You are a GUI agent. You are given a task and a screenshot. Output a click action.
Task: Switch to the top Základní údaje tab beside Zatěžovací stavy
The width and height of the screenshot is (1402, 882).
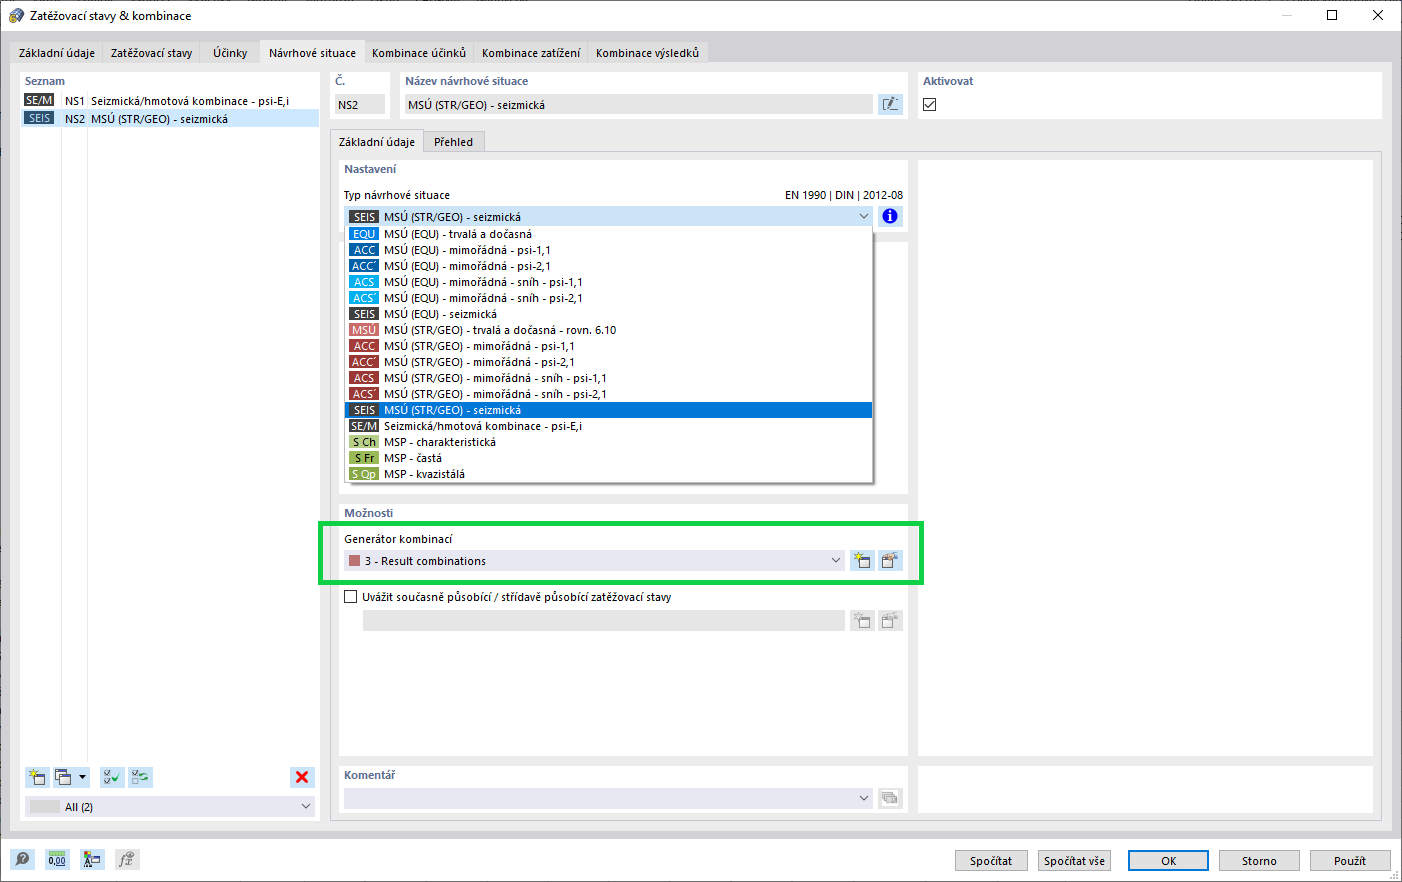57,53
